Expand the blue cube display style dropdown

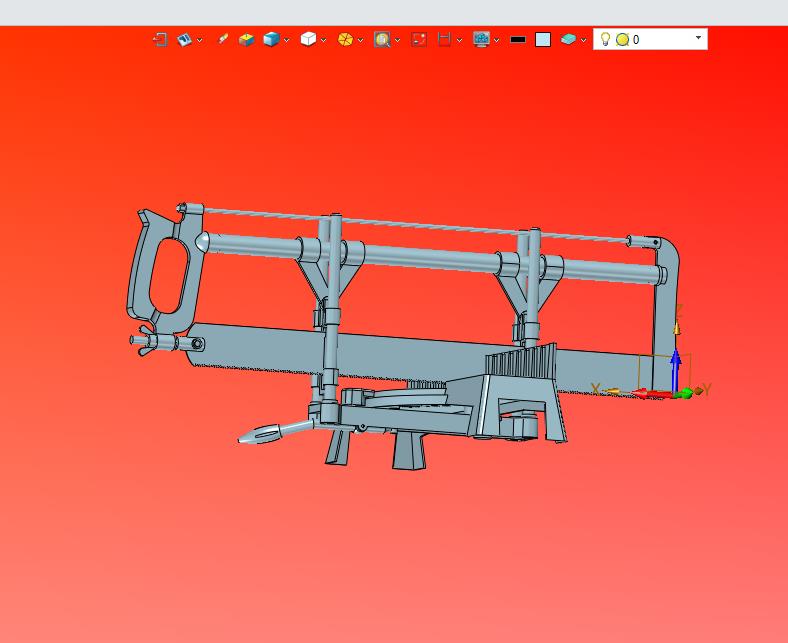pos(286,40)
